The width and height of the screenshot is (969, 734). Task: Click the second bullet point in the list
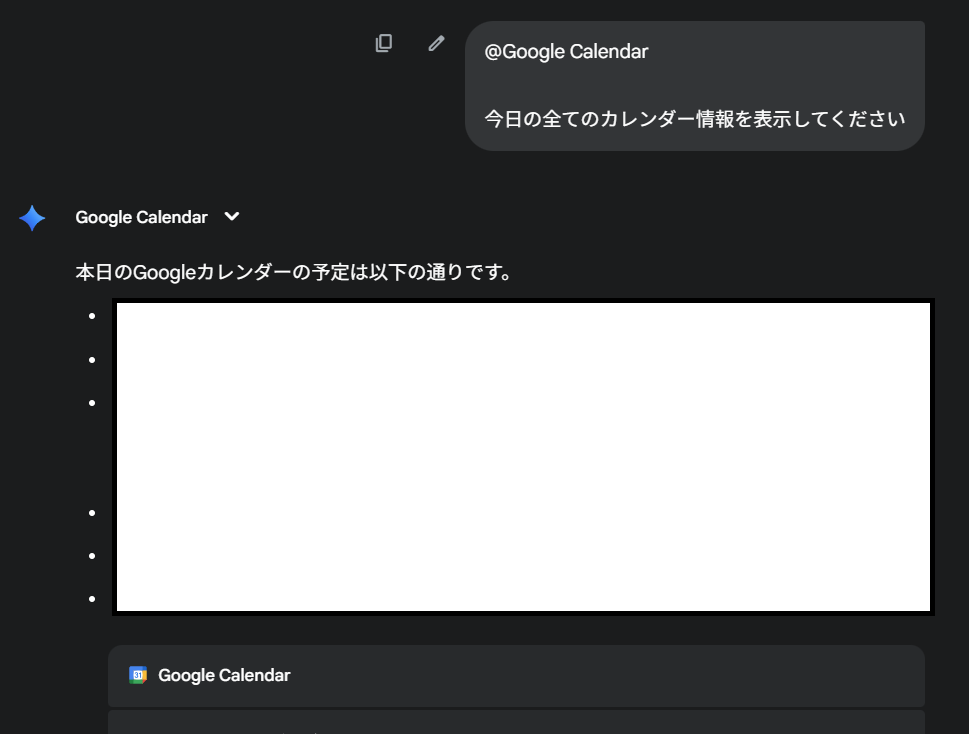tap(92, 359)
